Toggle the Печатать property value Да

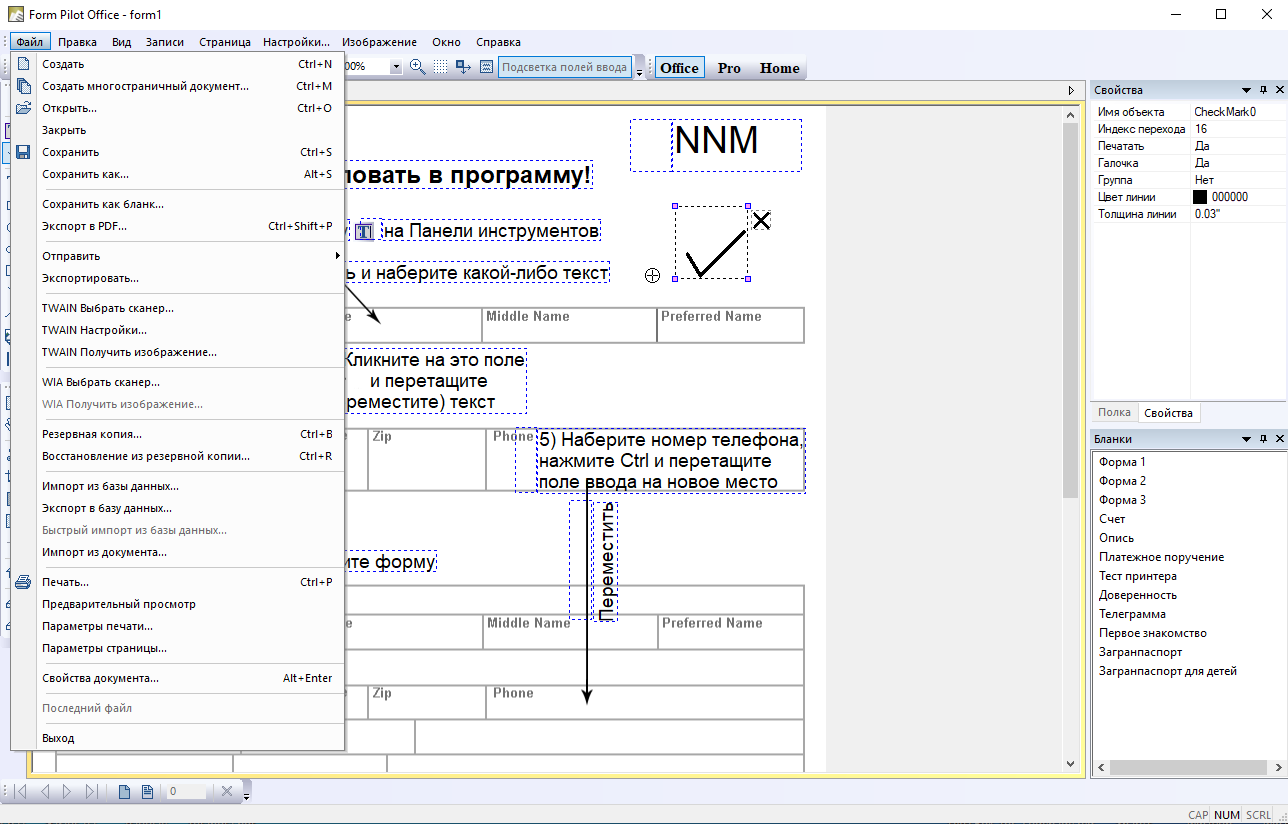point(1203,146)
